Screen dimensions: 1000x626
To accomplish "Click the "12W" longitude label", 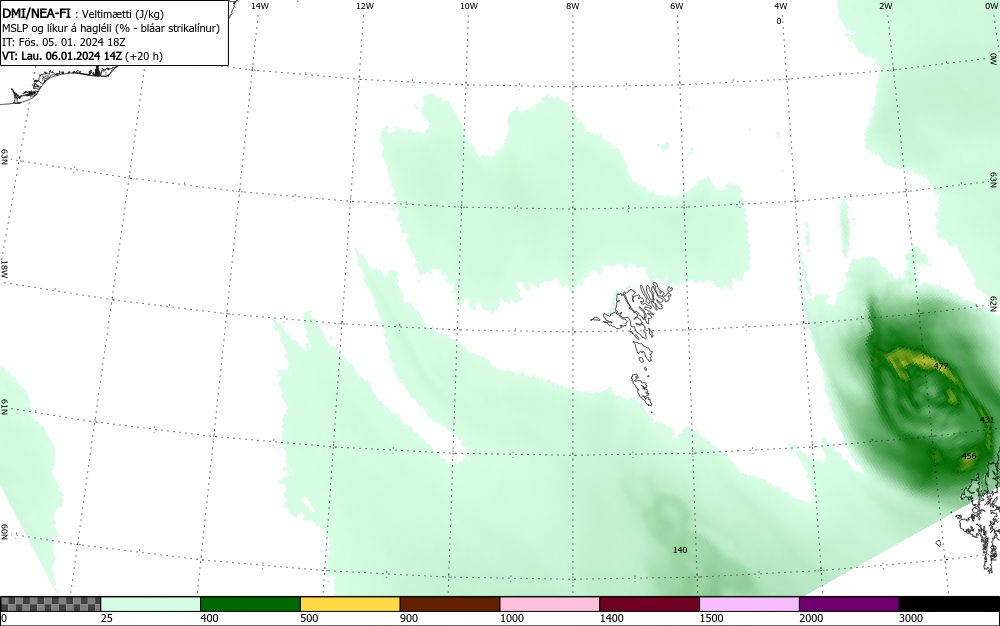I will tap(364, 6).
